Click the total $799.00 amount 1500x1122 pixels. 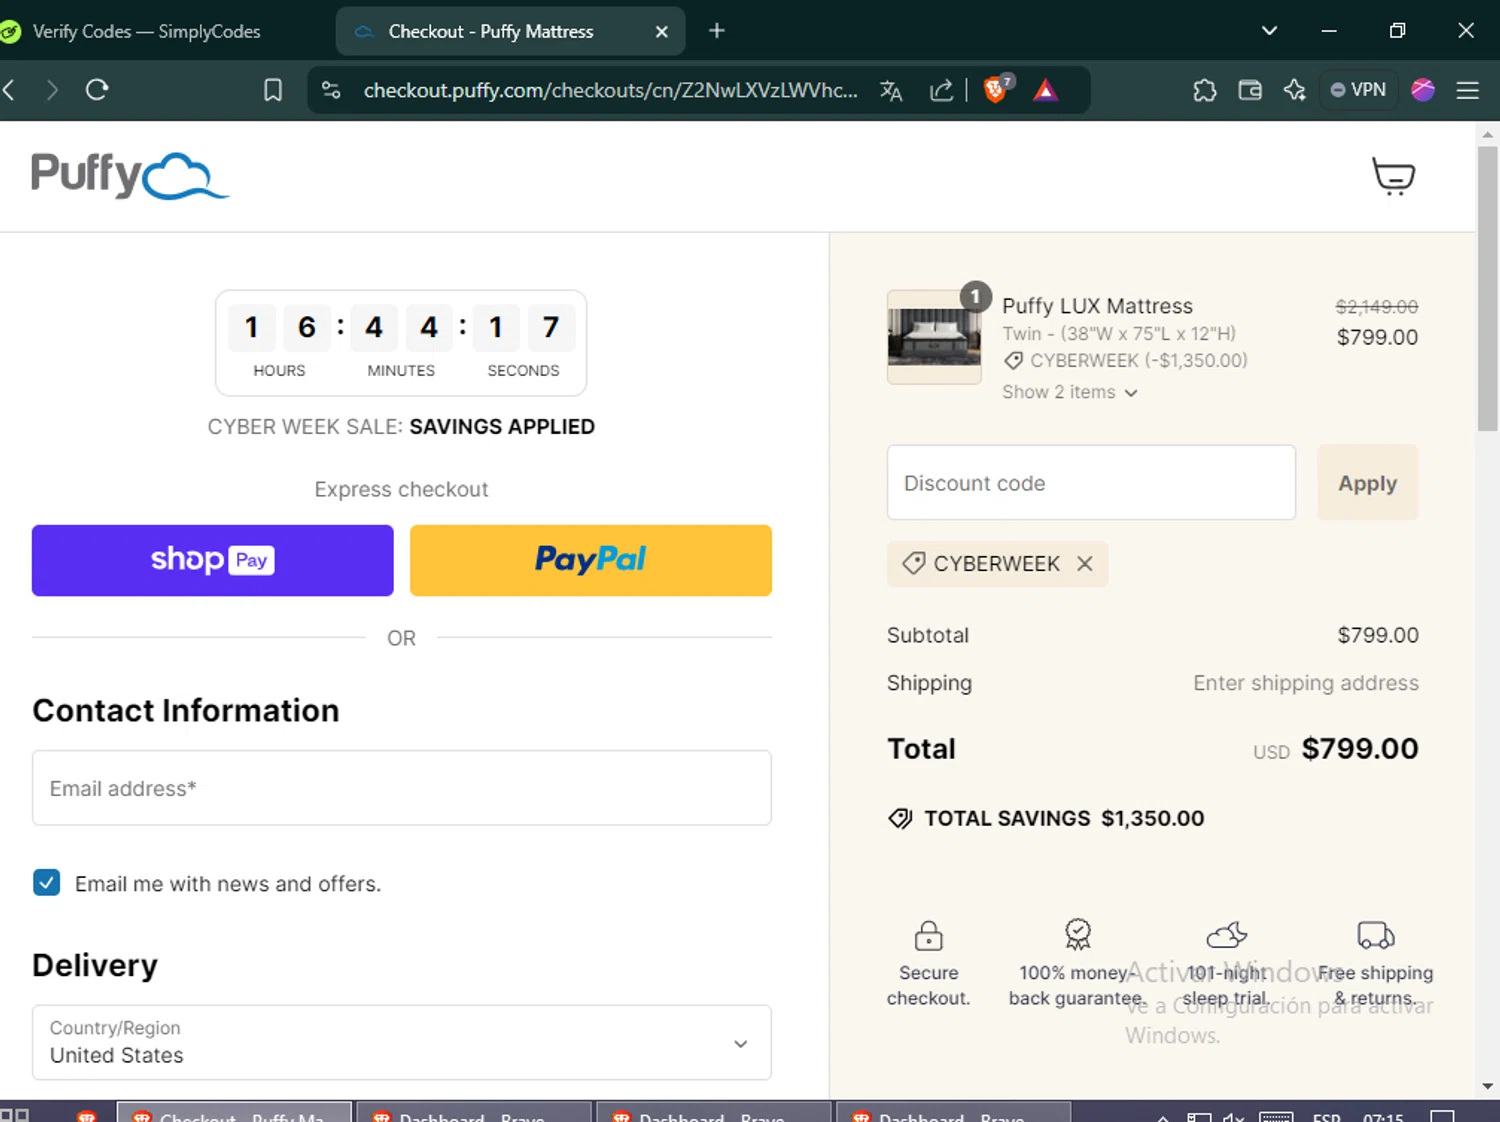[x=1359, y=749]
